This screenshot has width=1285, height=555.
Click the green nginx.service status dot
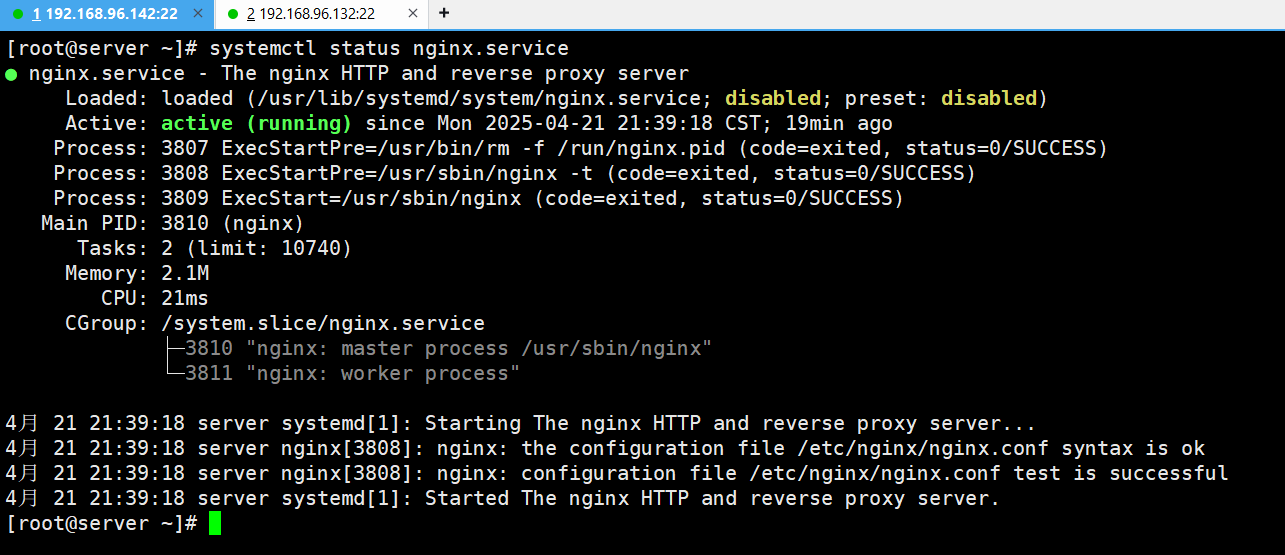click(11, 74)
